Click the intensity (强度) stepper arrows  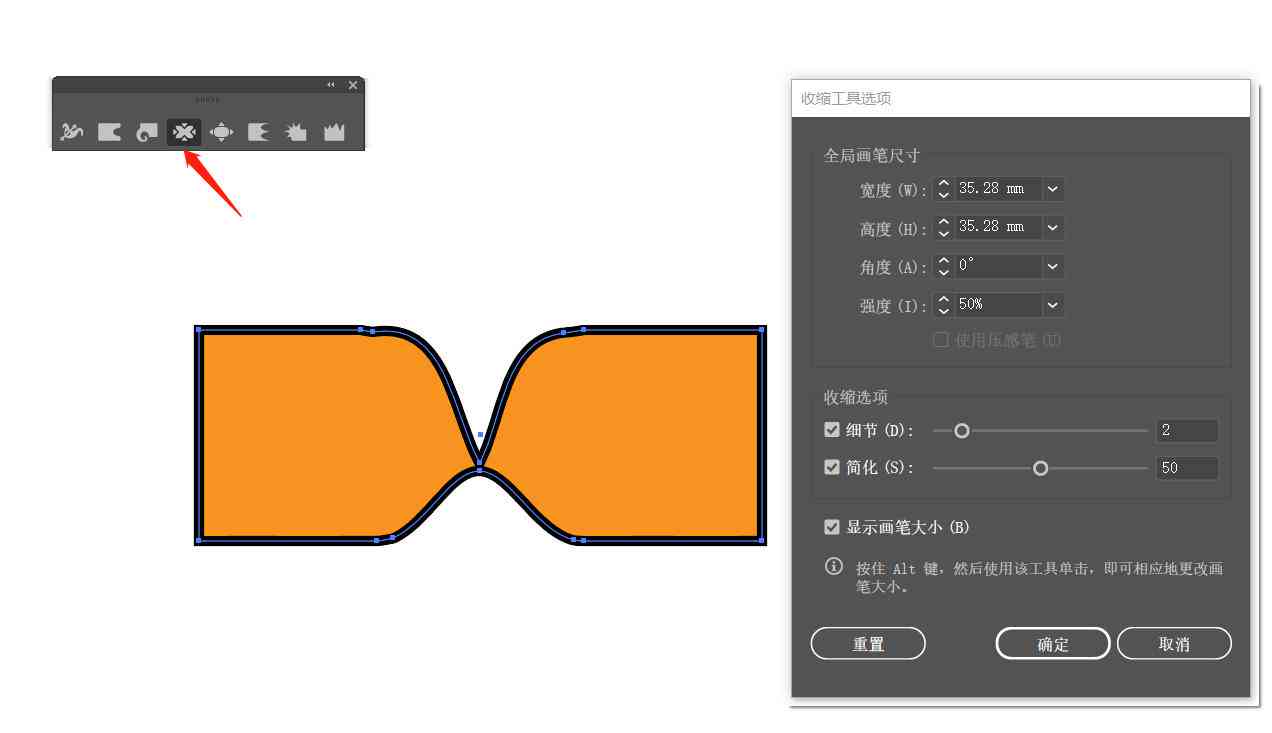point(943,305)
